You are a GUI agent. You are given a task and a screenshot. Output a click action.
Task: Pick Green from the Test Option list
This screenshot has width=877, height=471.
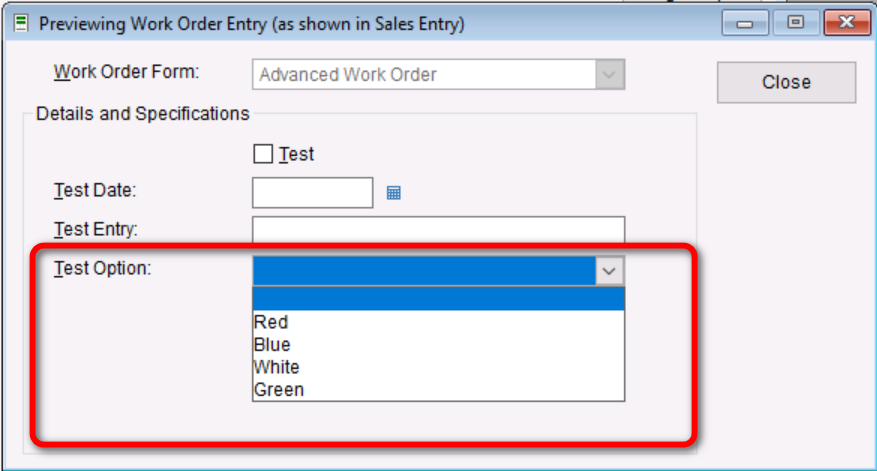coord(279,390)
